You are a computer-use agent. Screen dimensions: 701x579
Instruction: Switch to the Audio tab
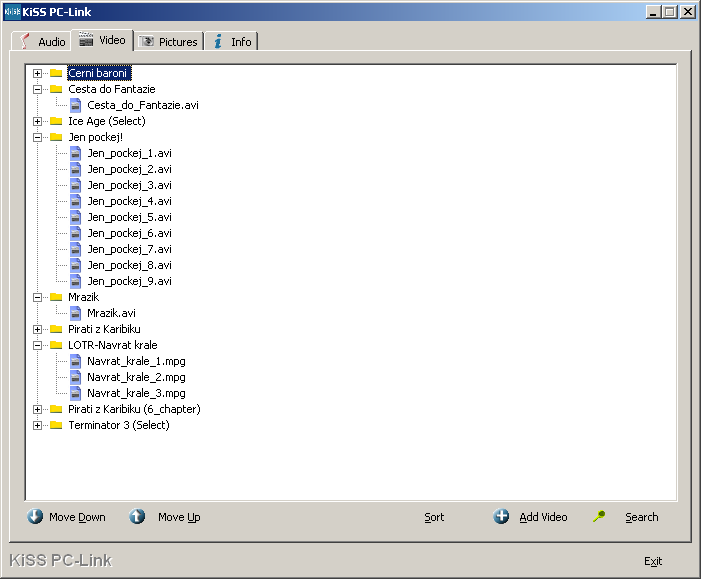41,42
